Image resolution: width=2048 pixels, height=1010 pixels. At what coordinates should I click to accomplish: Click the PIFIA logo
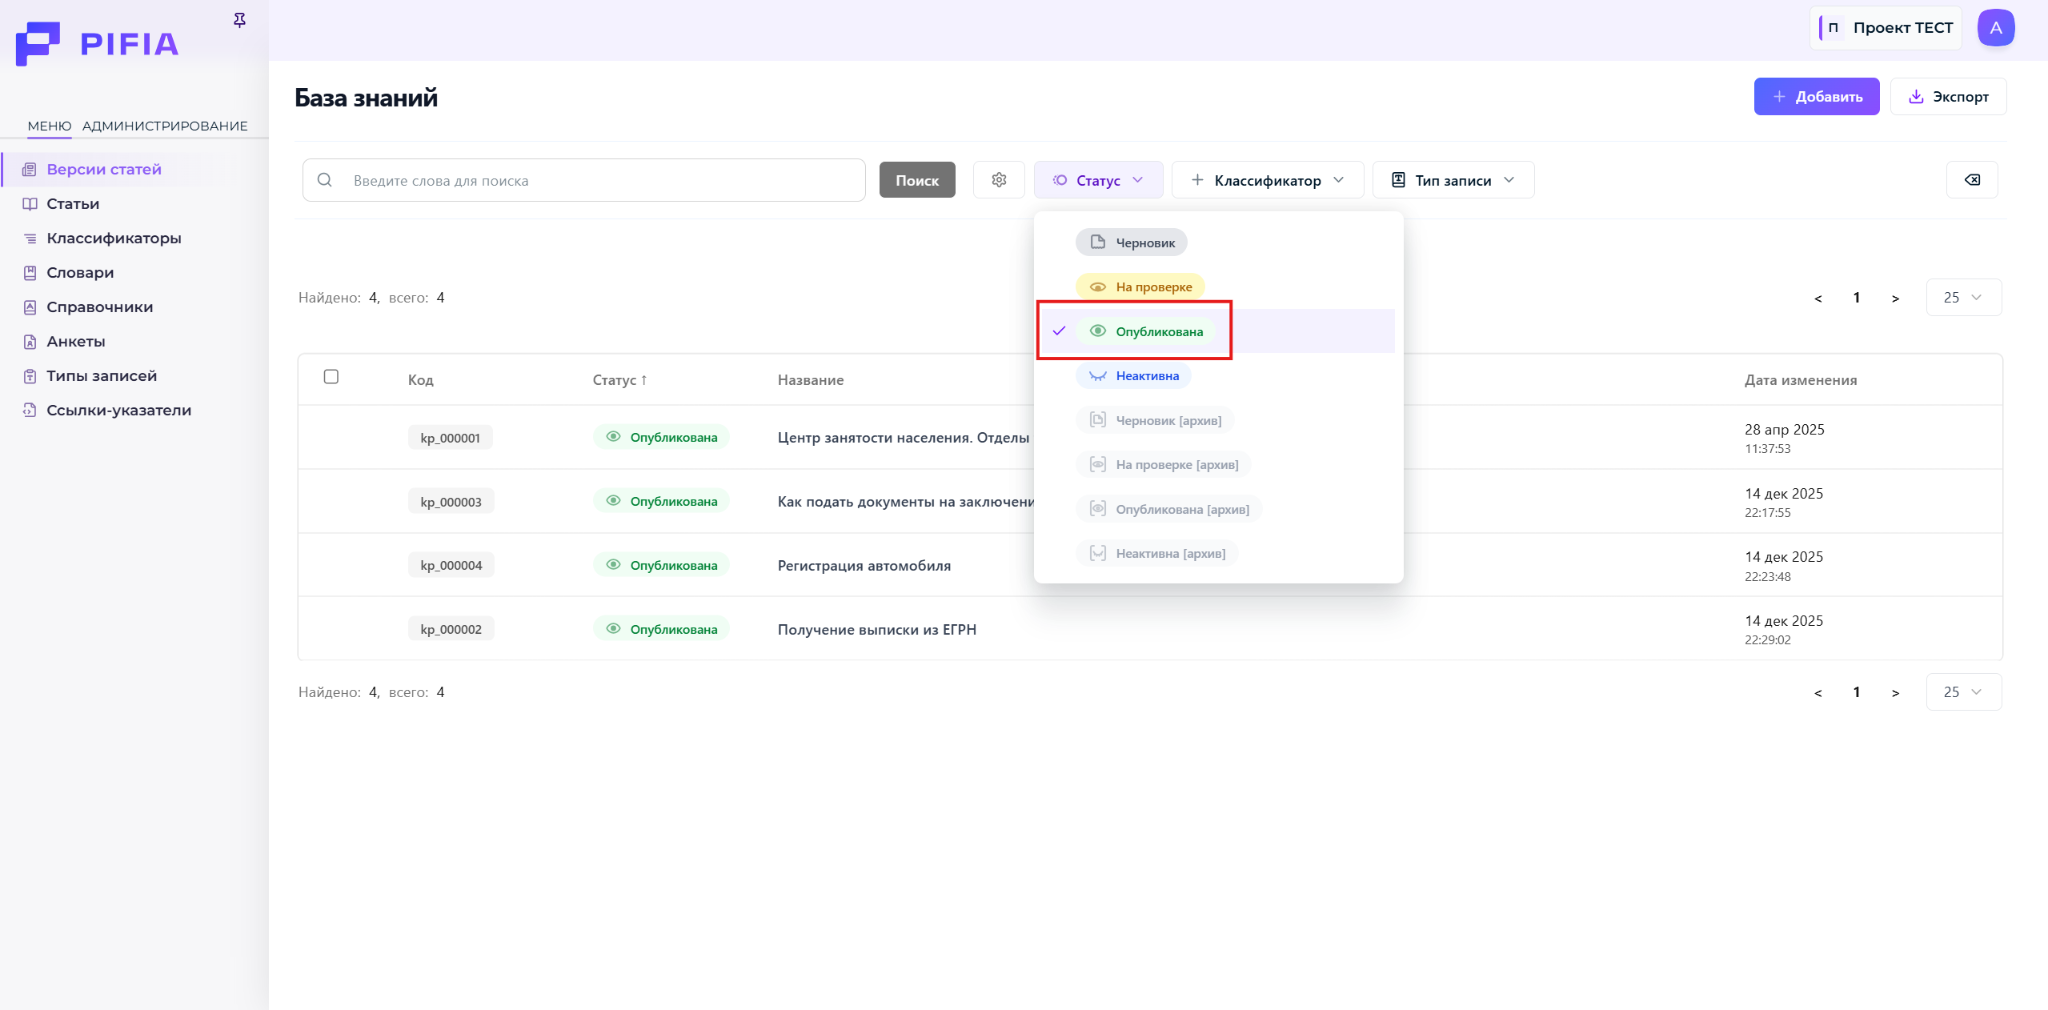98,43
